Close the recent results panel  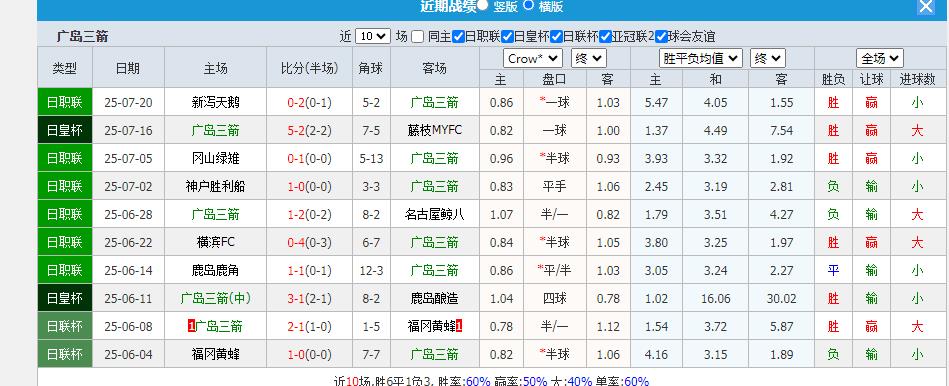(x=925, y=7)
